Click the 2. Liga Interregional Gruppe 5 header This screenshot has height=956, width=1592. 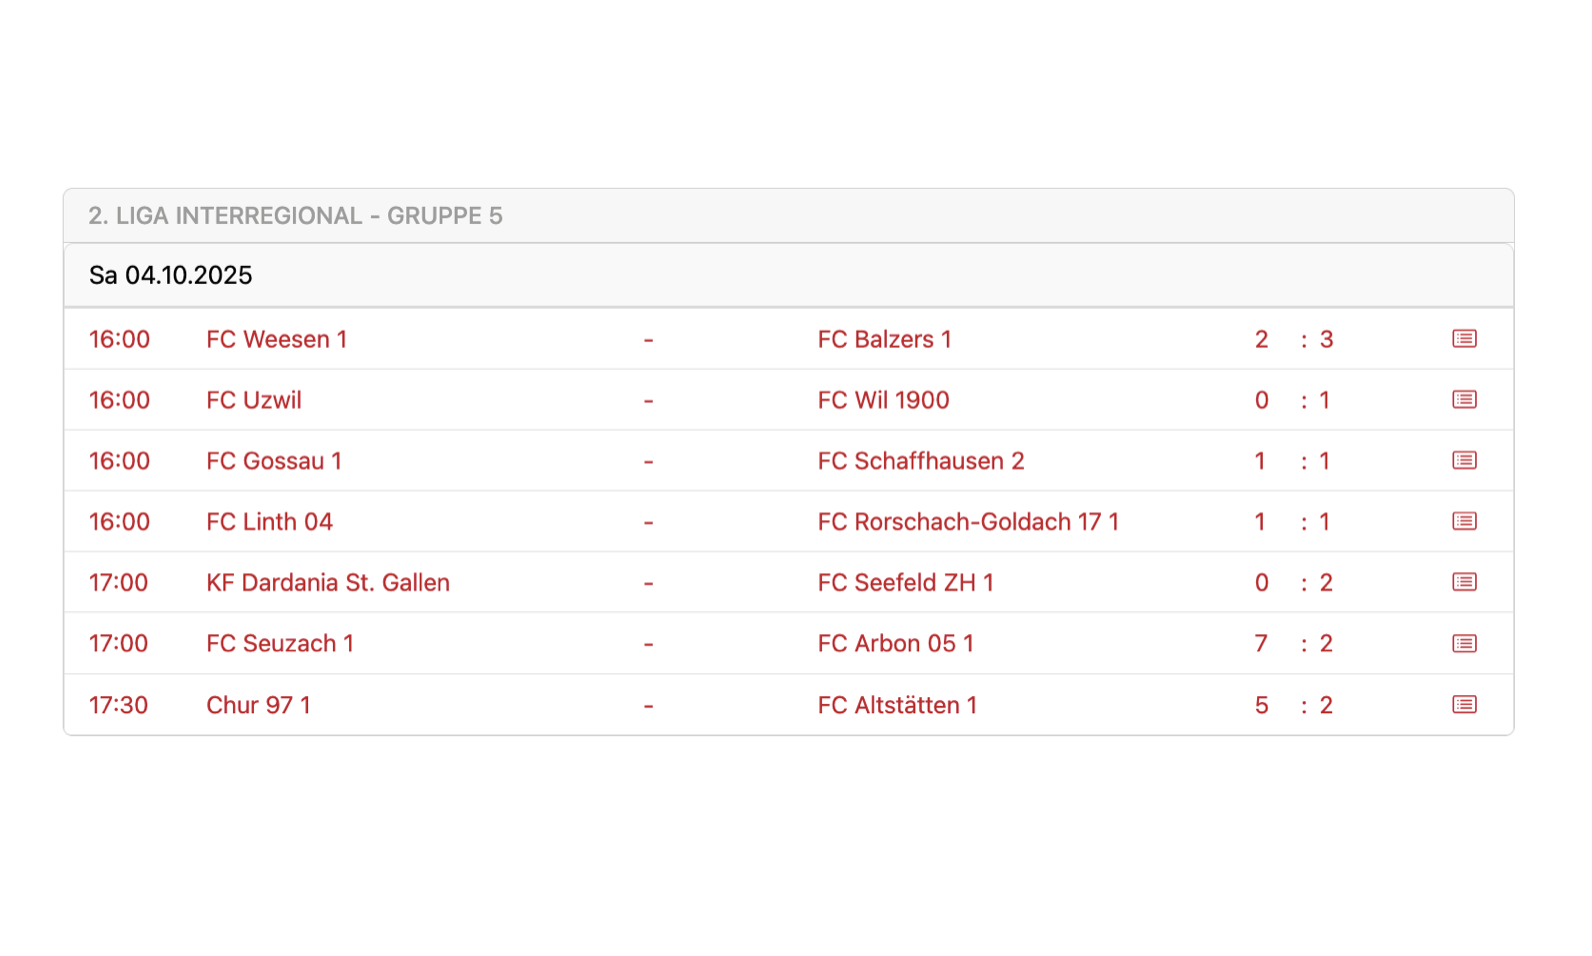click(295, 216)
